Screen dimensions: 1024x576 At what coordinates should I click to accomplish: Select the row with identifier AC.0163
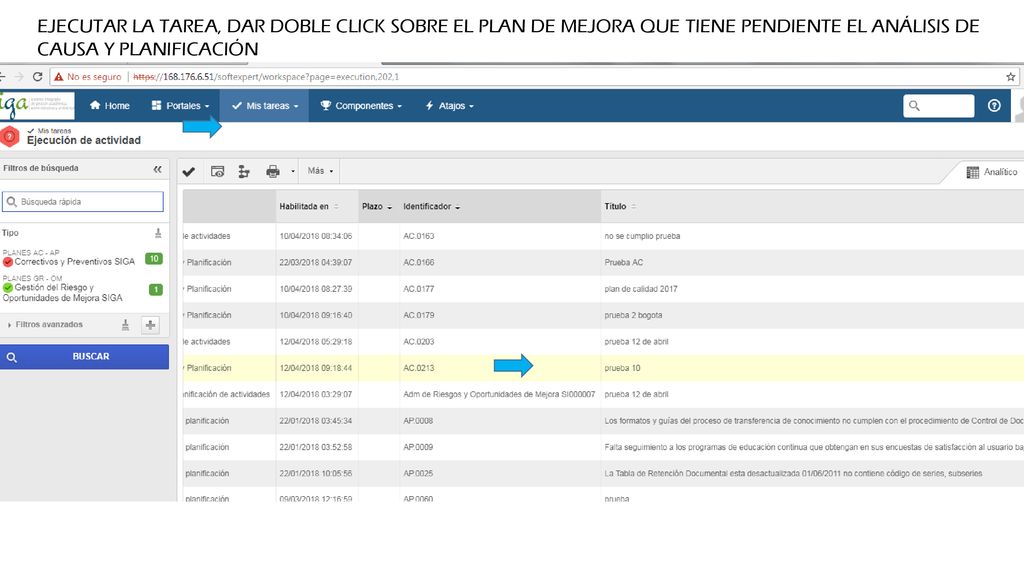tap(603, 236)
